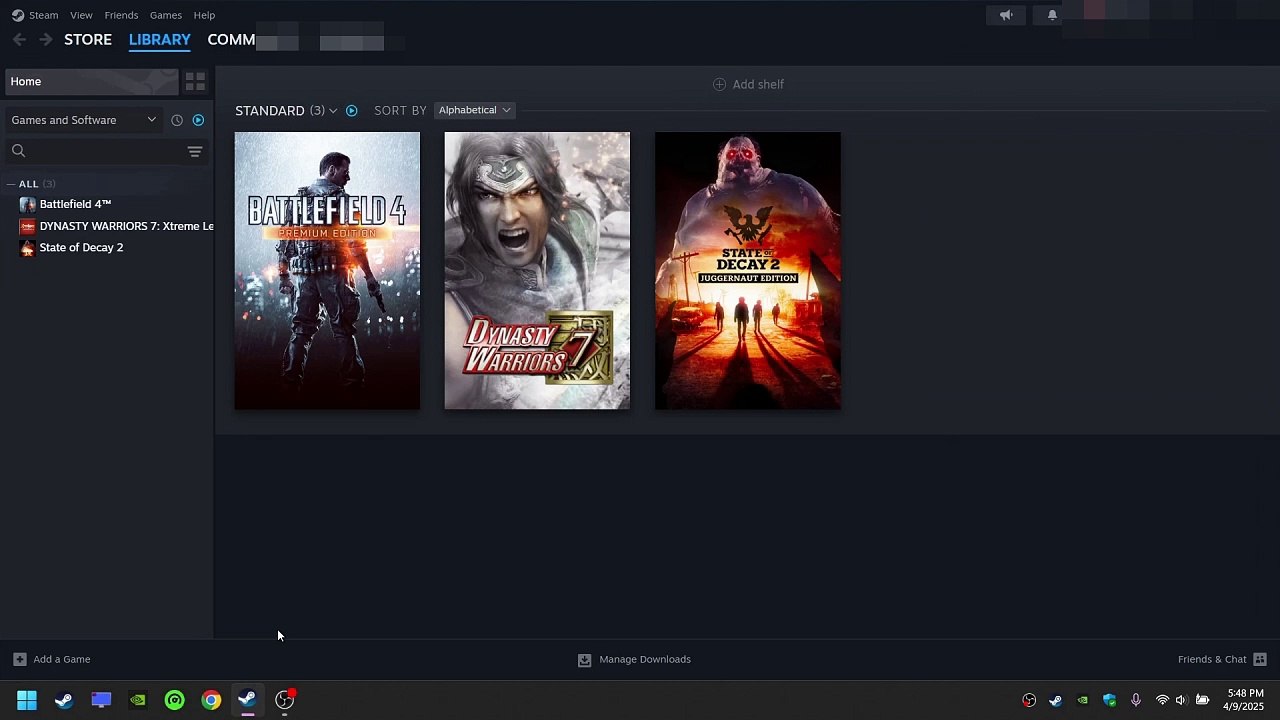This screenshot has height=720, width=1280.
Task: Open the Games and Software dropdown
Action: pos(84,120)
